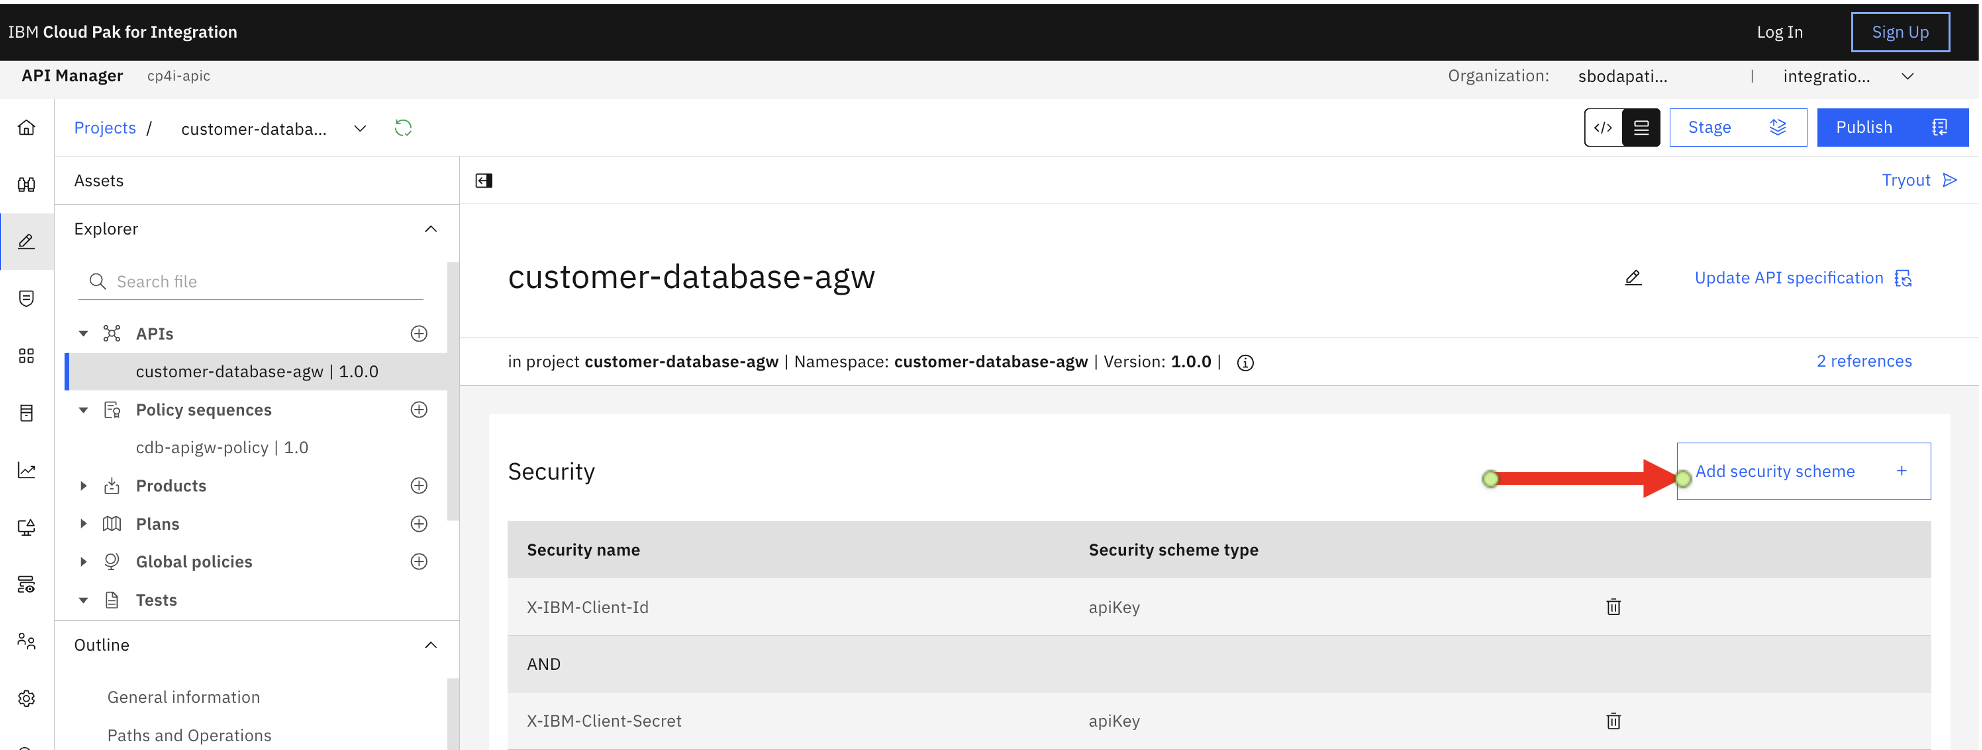The width and height of the screenshot is (1982, 750).
Task: Collapse the Tests tree node
Action: (x=84, y=600)
